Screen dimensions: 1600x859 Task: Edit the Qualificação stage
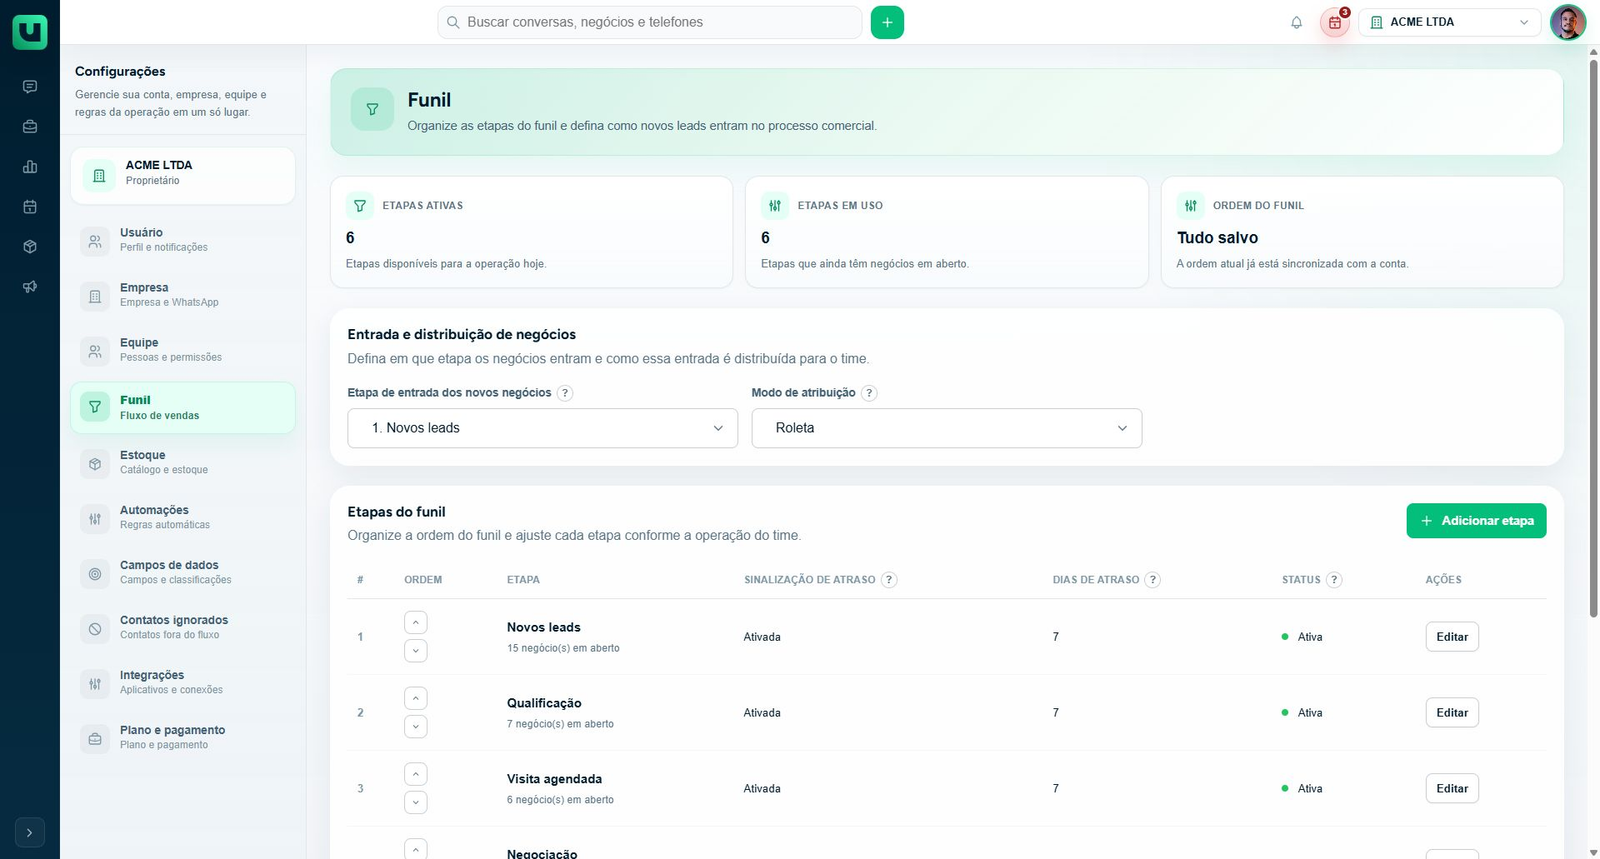pyautogui.click(x=1452, y=713)
